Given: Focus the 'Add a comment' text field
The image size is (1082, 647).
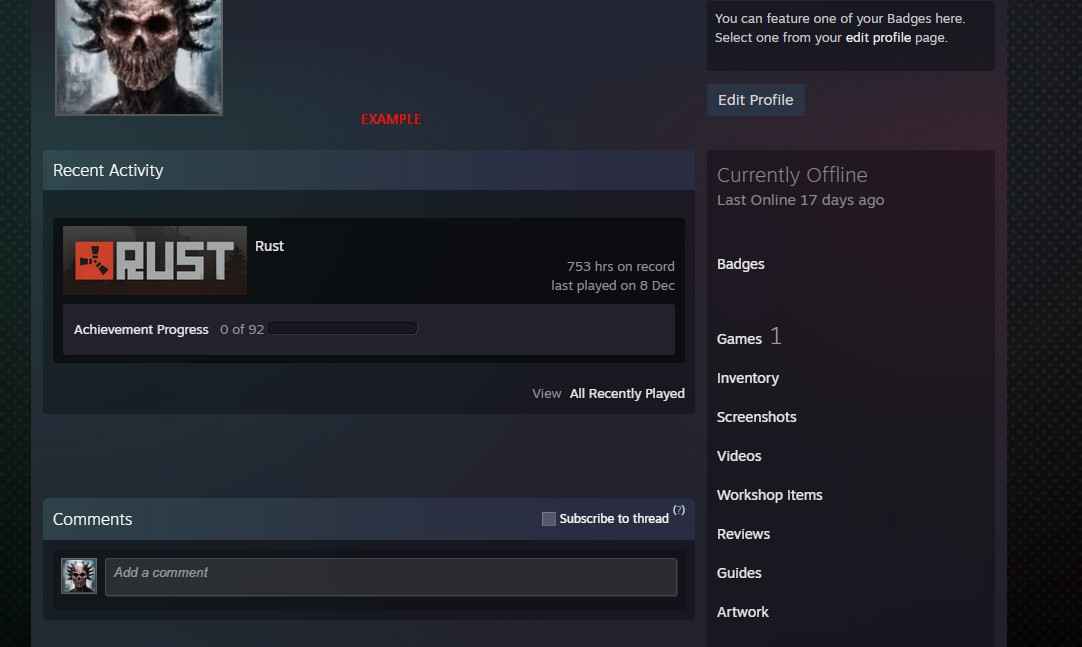Looking at the screenshot, I should [390, 577].
